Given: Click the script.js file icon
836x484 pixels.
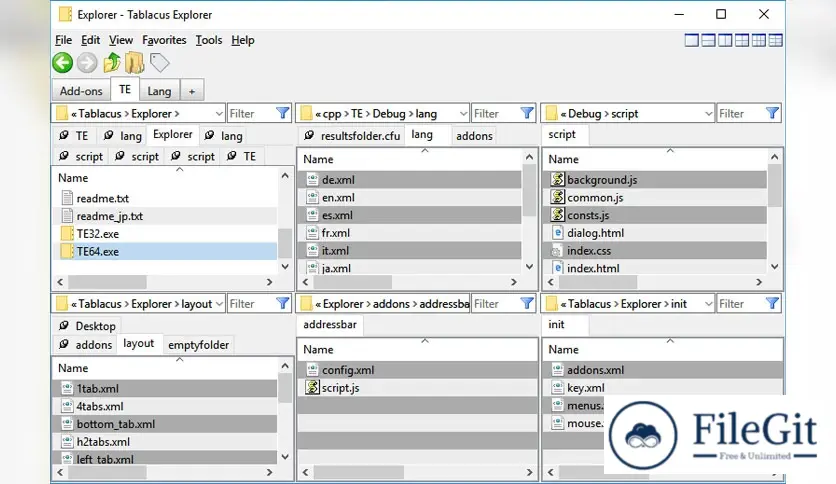Looking at the screenshot, I should click(312, 387).
